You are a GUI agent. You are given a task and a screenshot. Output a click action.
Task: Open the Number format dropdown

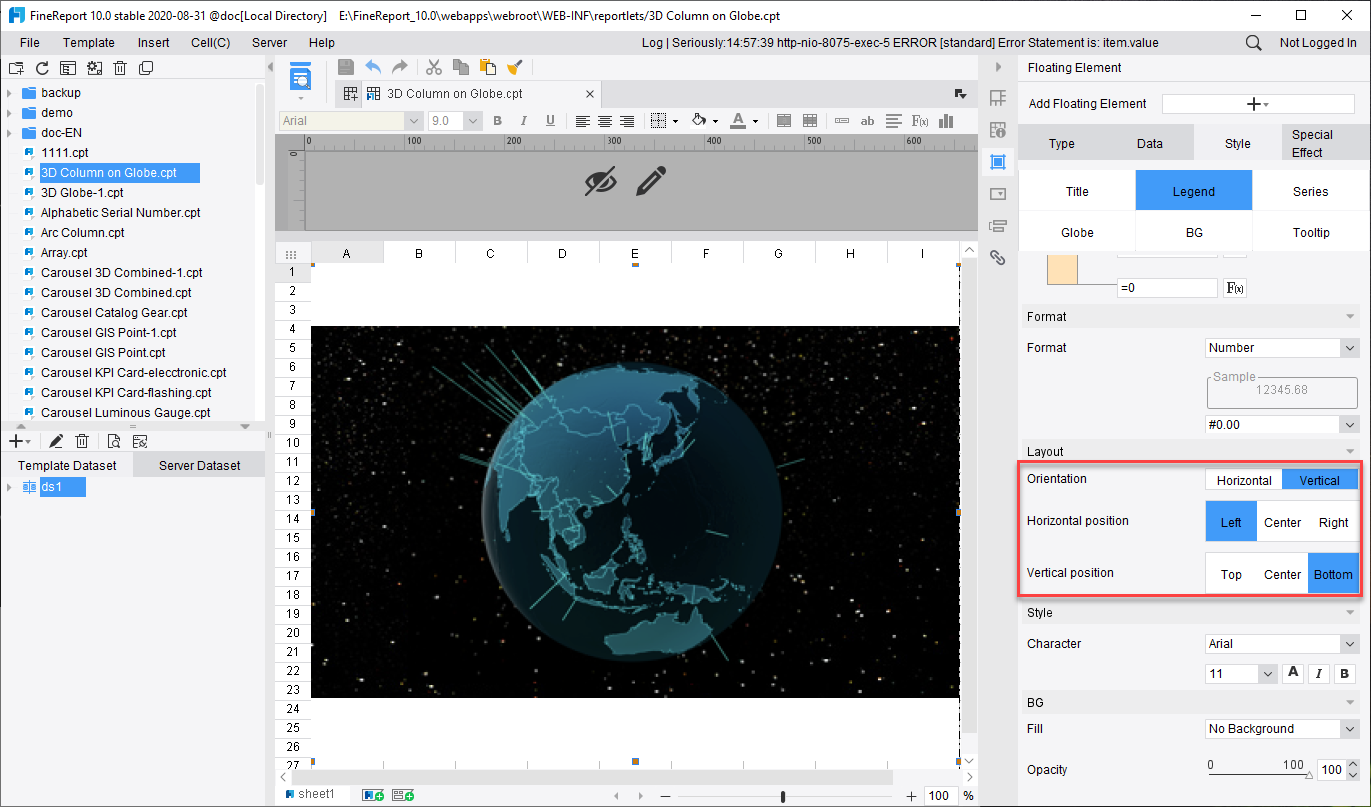click(1350, 348)
